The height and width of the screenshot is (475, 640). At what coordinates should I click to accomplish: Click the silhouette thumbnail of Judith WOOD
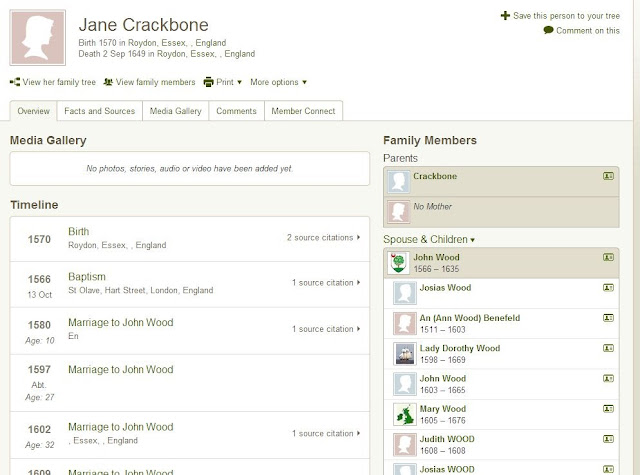[404, 444]
